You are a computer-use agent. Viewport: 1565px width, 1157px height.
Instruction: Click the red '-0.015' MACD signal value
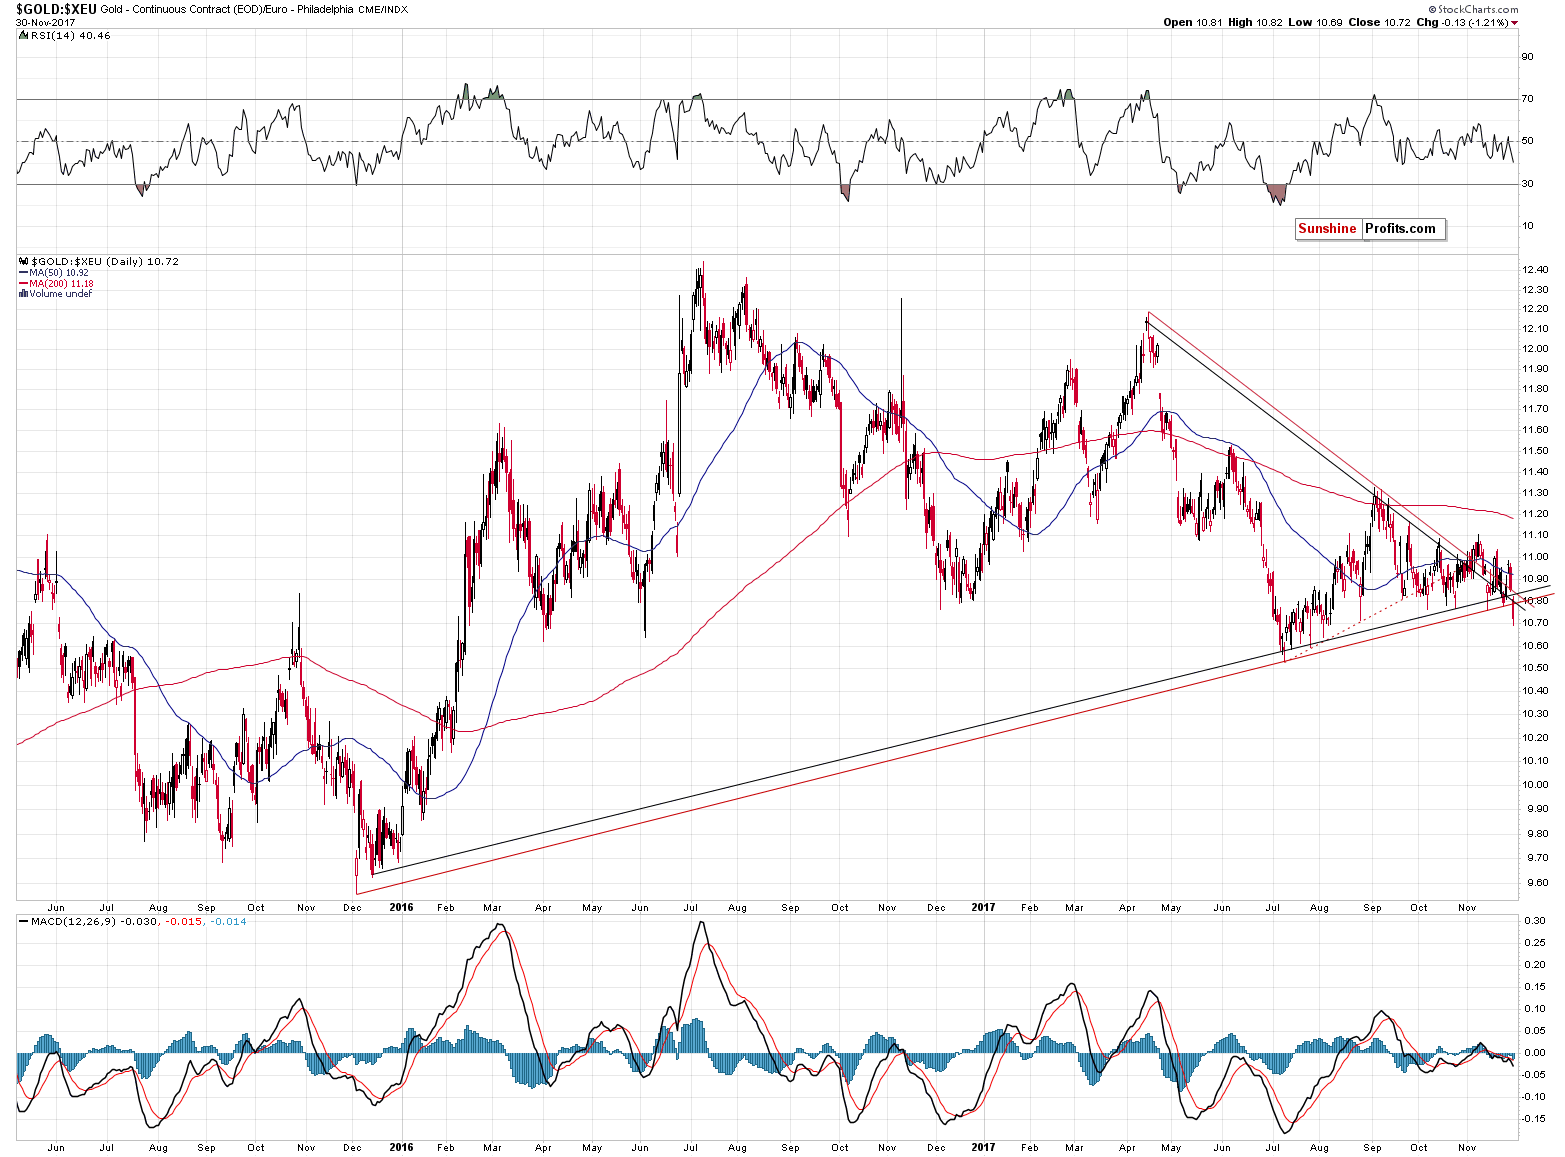[x=182, y=921]
